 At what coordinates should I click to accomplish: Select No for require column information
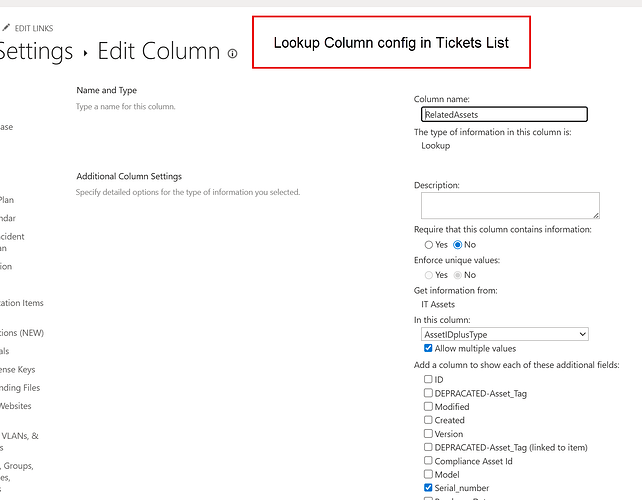point(459,244)
